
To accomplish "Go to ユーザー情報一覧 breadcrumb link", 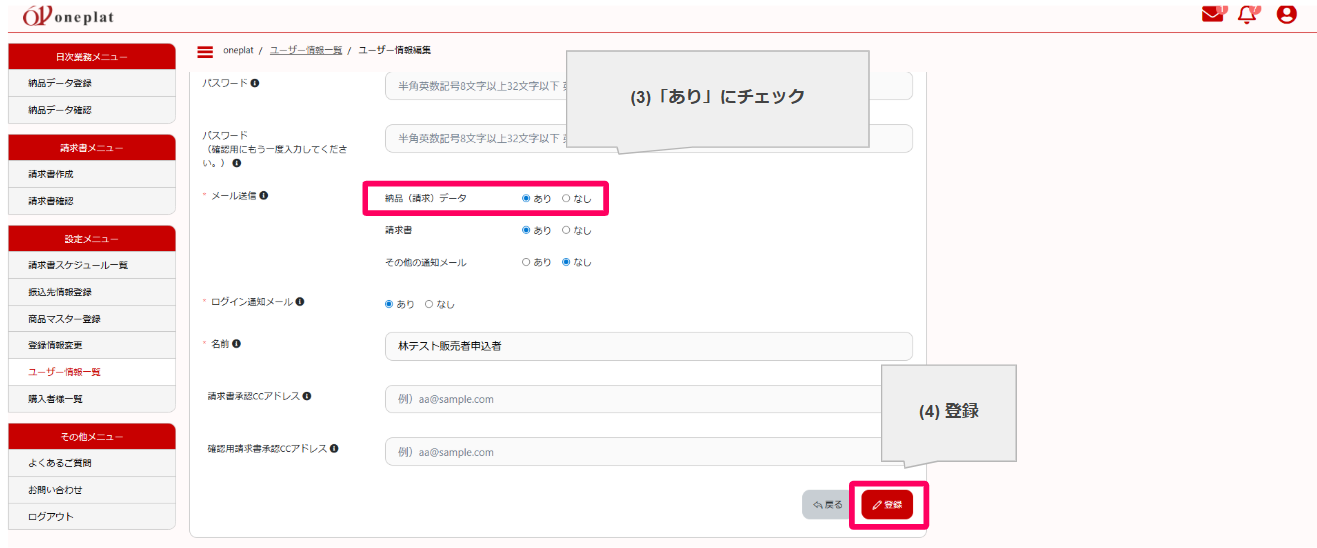I will click(305, 50).
